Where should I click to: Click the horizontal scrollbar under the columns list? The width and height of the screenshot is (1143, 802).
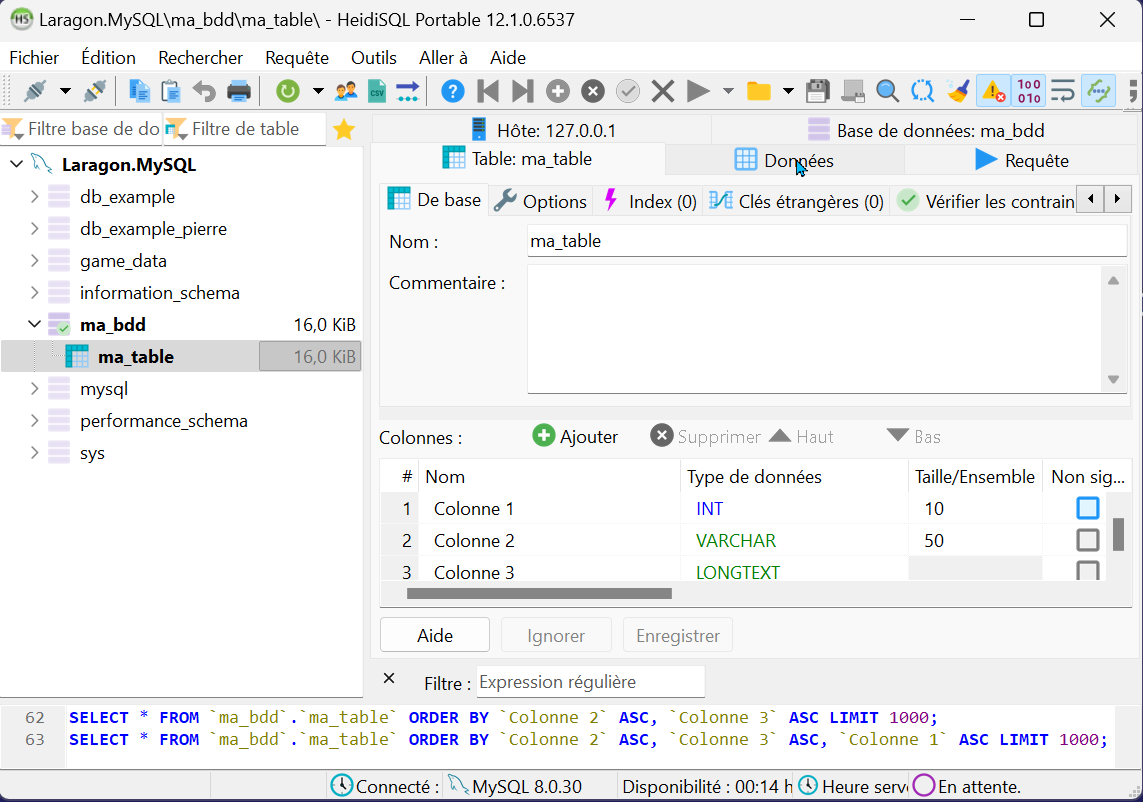pos(539,594)
